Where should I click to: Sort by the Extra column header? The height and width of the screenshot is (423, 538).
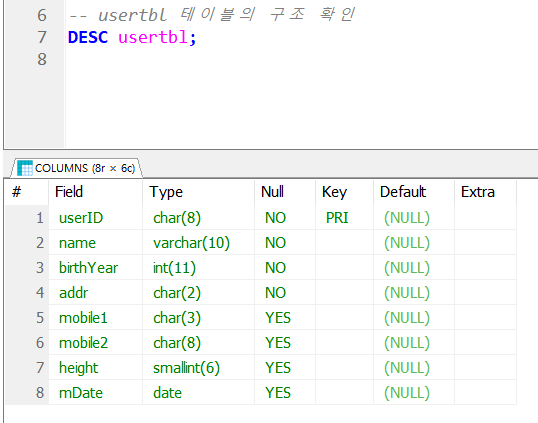pyautogui.click(x=485, y=192)
